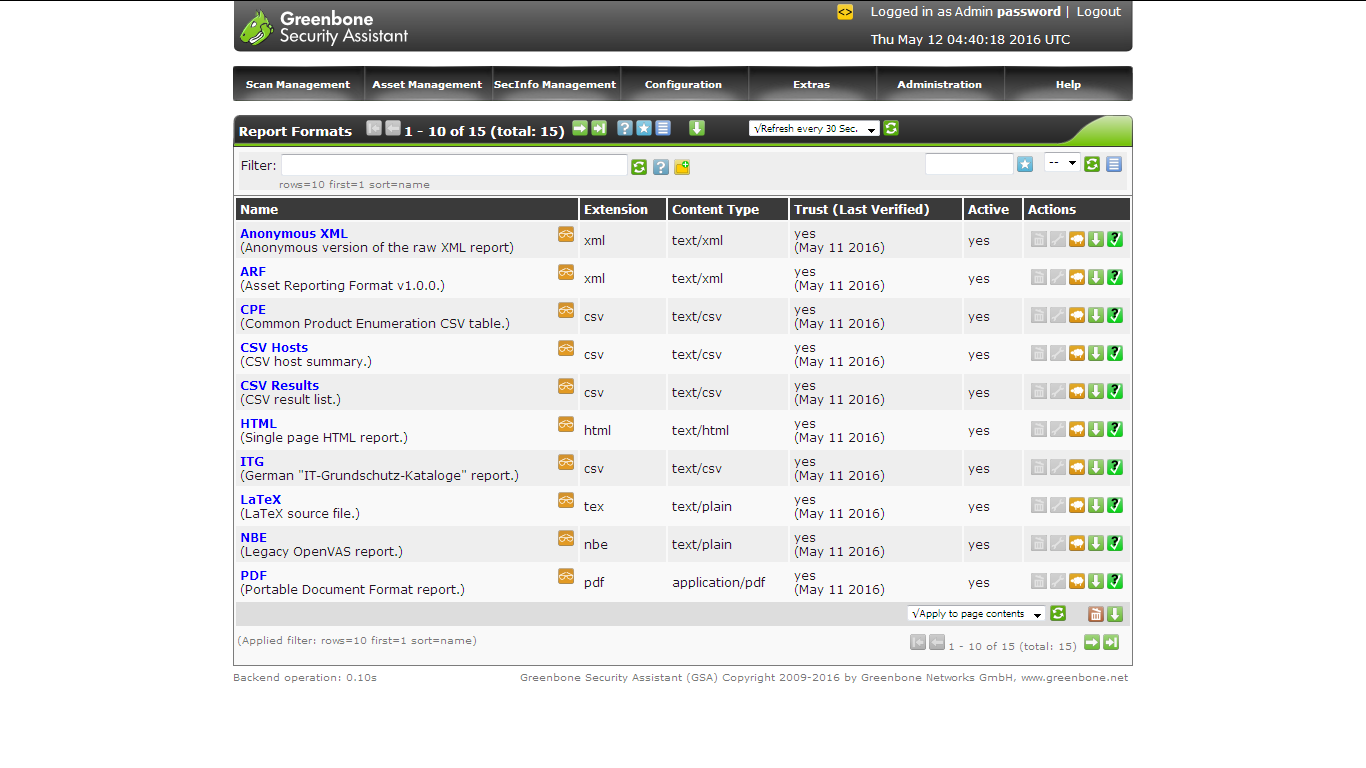Image resolution: width=1366 pixels, height=768 pixels.
Task: Click the Greenbone Security Assistant logo
Action: click(x=324, y=27)
